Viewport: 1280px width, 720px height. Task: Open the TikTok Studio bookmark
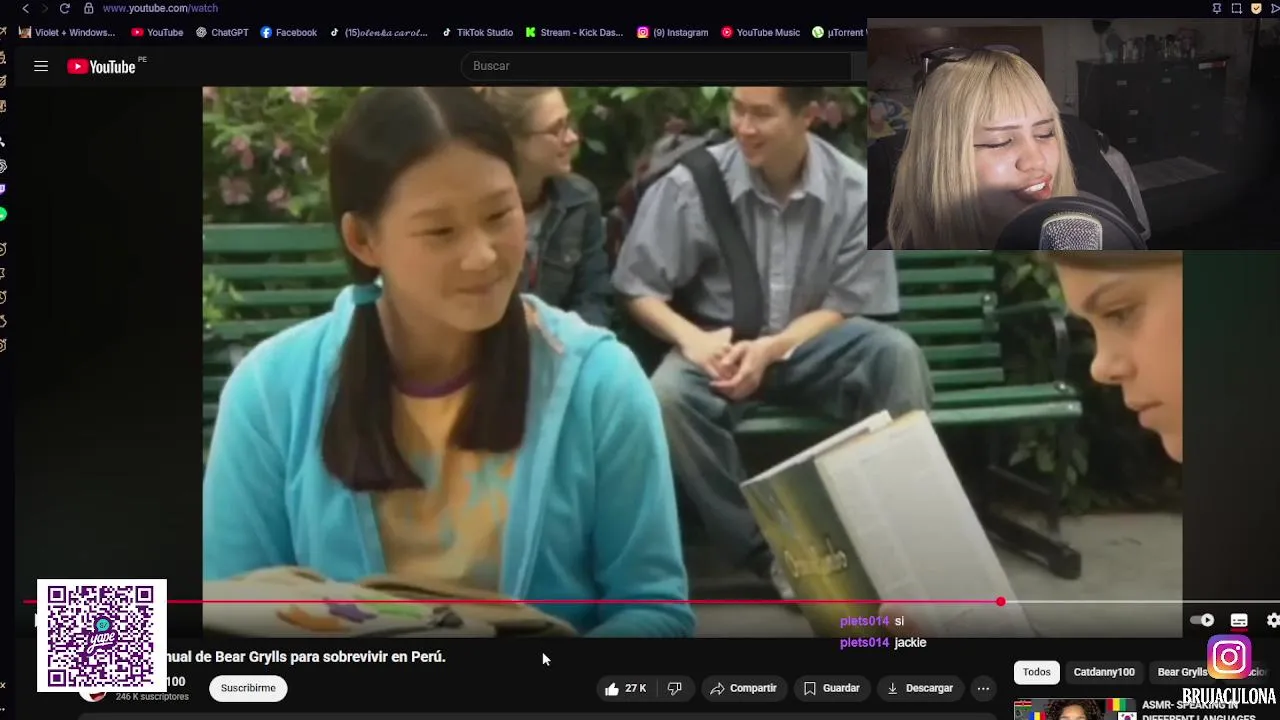point(477,32)
